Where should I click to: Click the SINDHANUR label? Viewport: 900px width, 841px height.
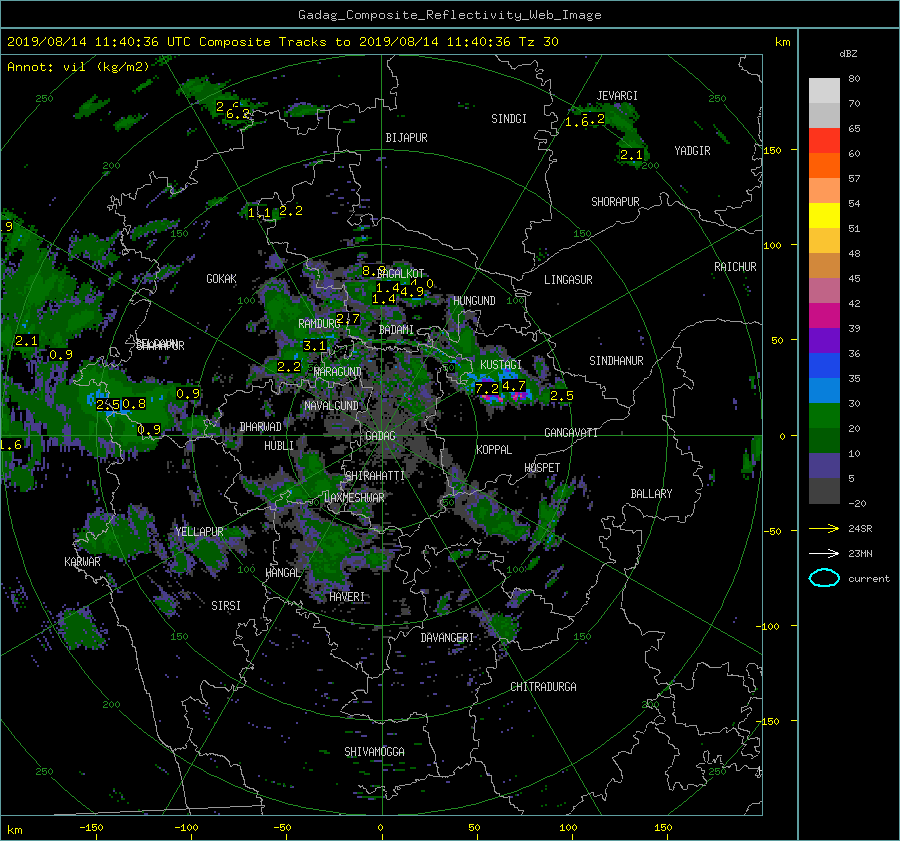coord(616,361)
